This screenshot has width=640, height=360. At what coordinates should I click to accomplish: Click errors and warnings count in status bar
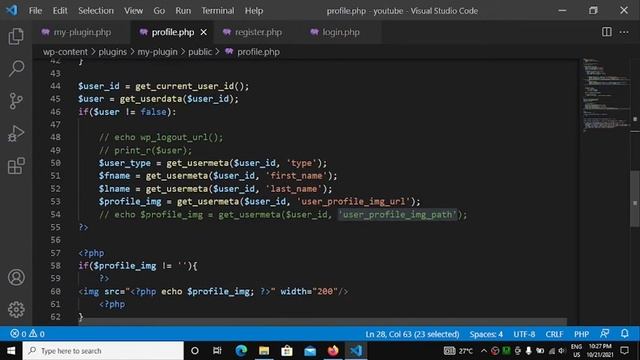27,334
